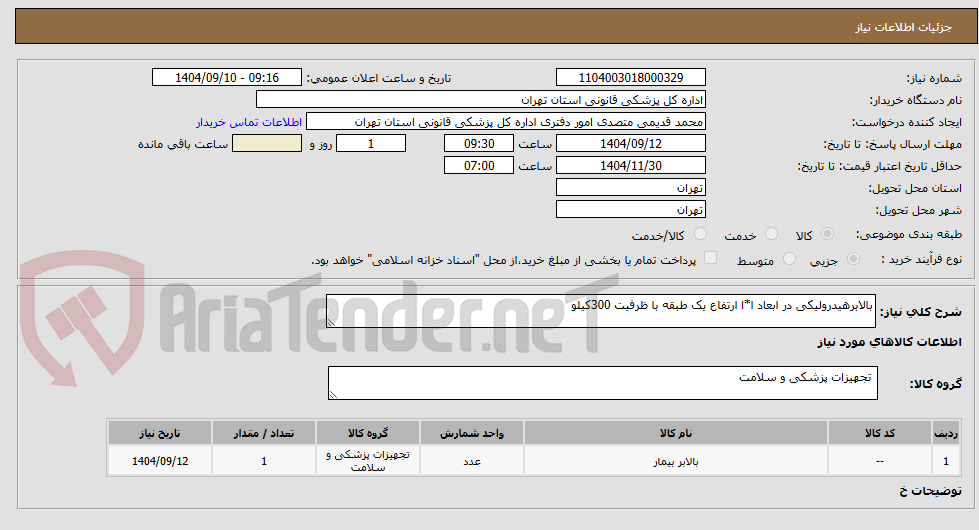Click the گروه کالا textarea
The height and width of the screenshot is (530, 979).
click(603, 383)
